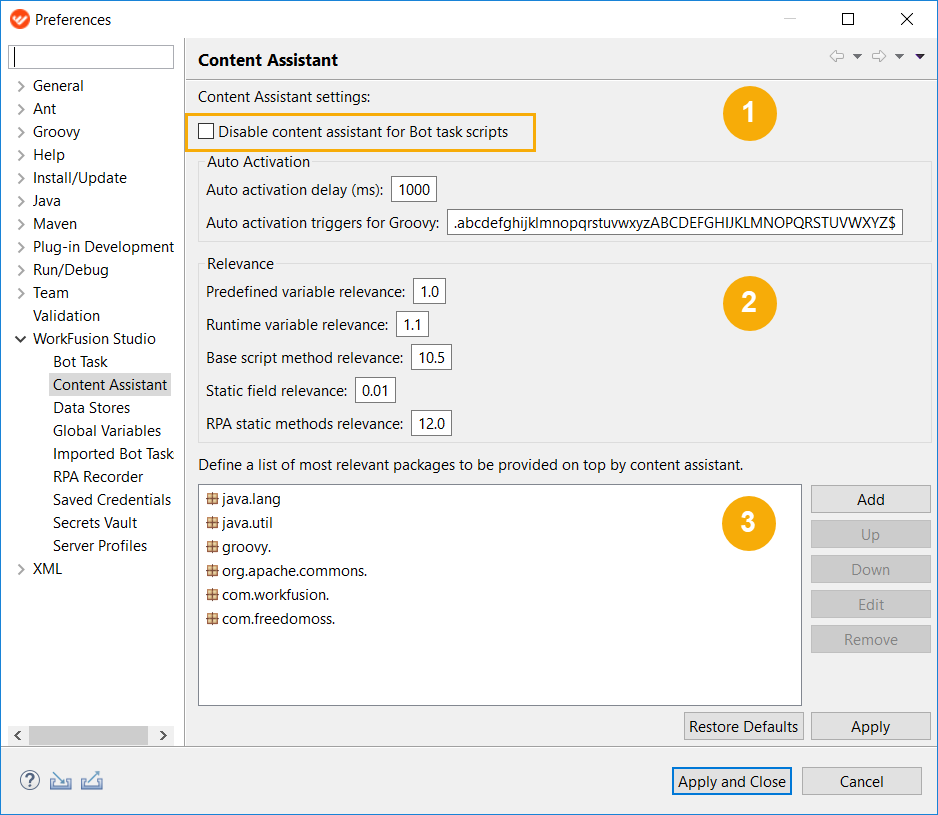Select Content Assistant in the tree
938x815 pixels.
coord(110,385)
